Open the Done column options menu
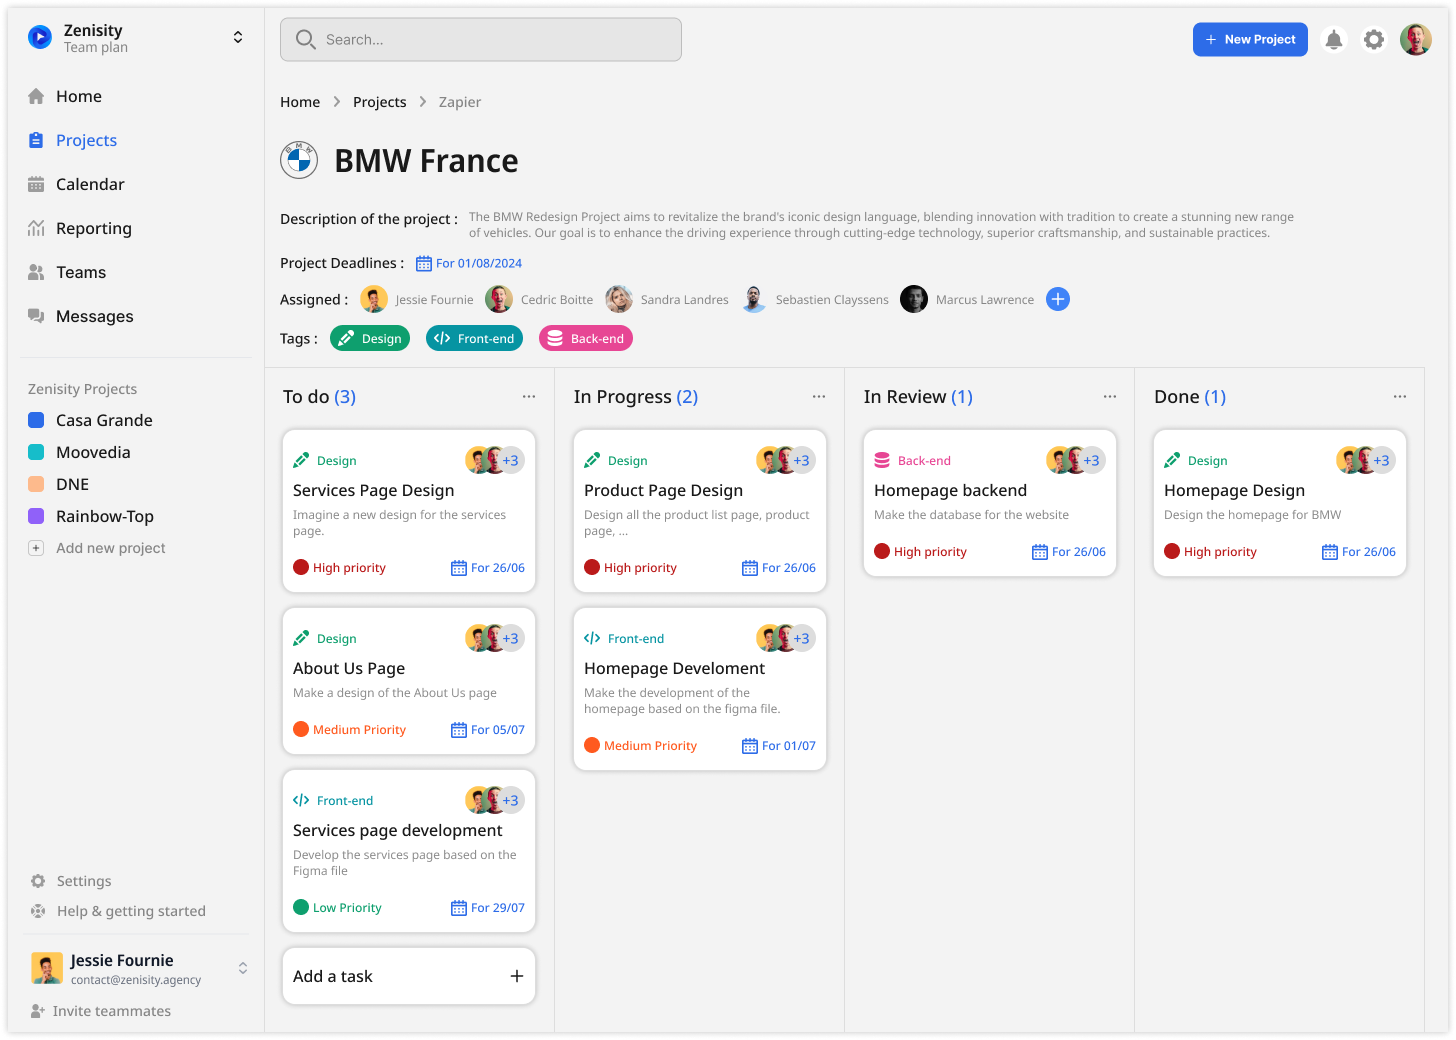The height and width of the screenshot is (1040, 1456). click(1400, 397)
